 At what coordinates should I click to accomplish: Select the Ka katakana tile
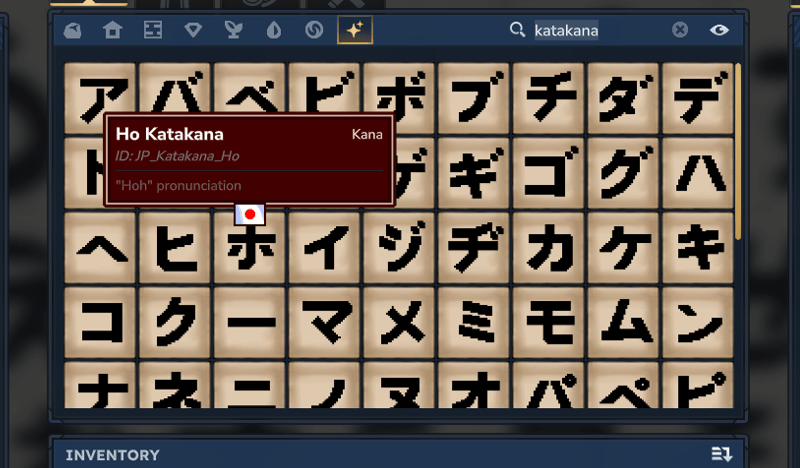548,248
